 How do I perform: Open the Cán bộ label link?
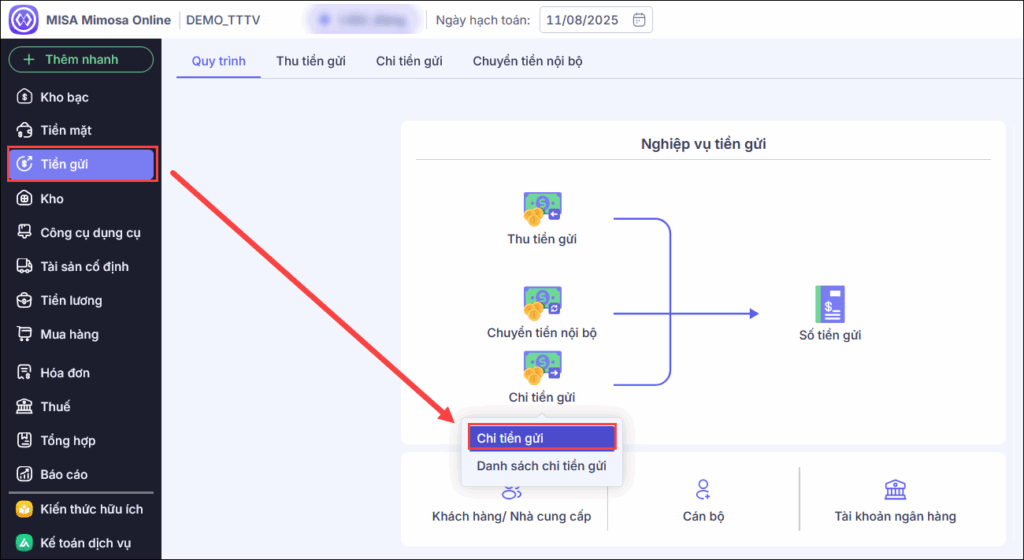click(x=703, y=516)
